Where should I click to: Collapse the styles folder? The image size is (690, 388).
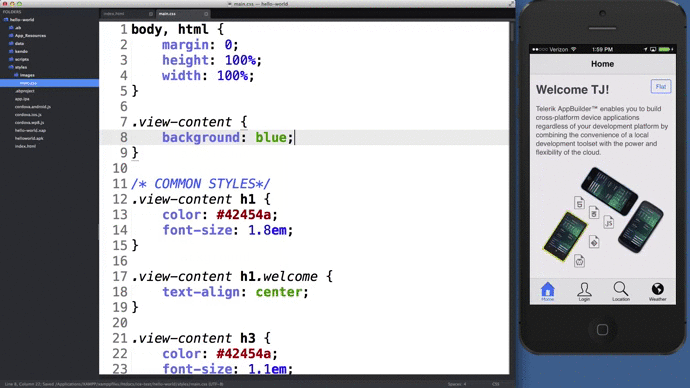(11, 67)
